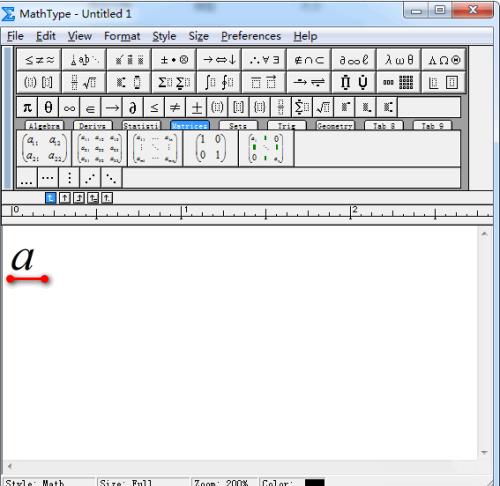Click the vertical scrollbar down arrow

click(x=484, y=453)
